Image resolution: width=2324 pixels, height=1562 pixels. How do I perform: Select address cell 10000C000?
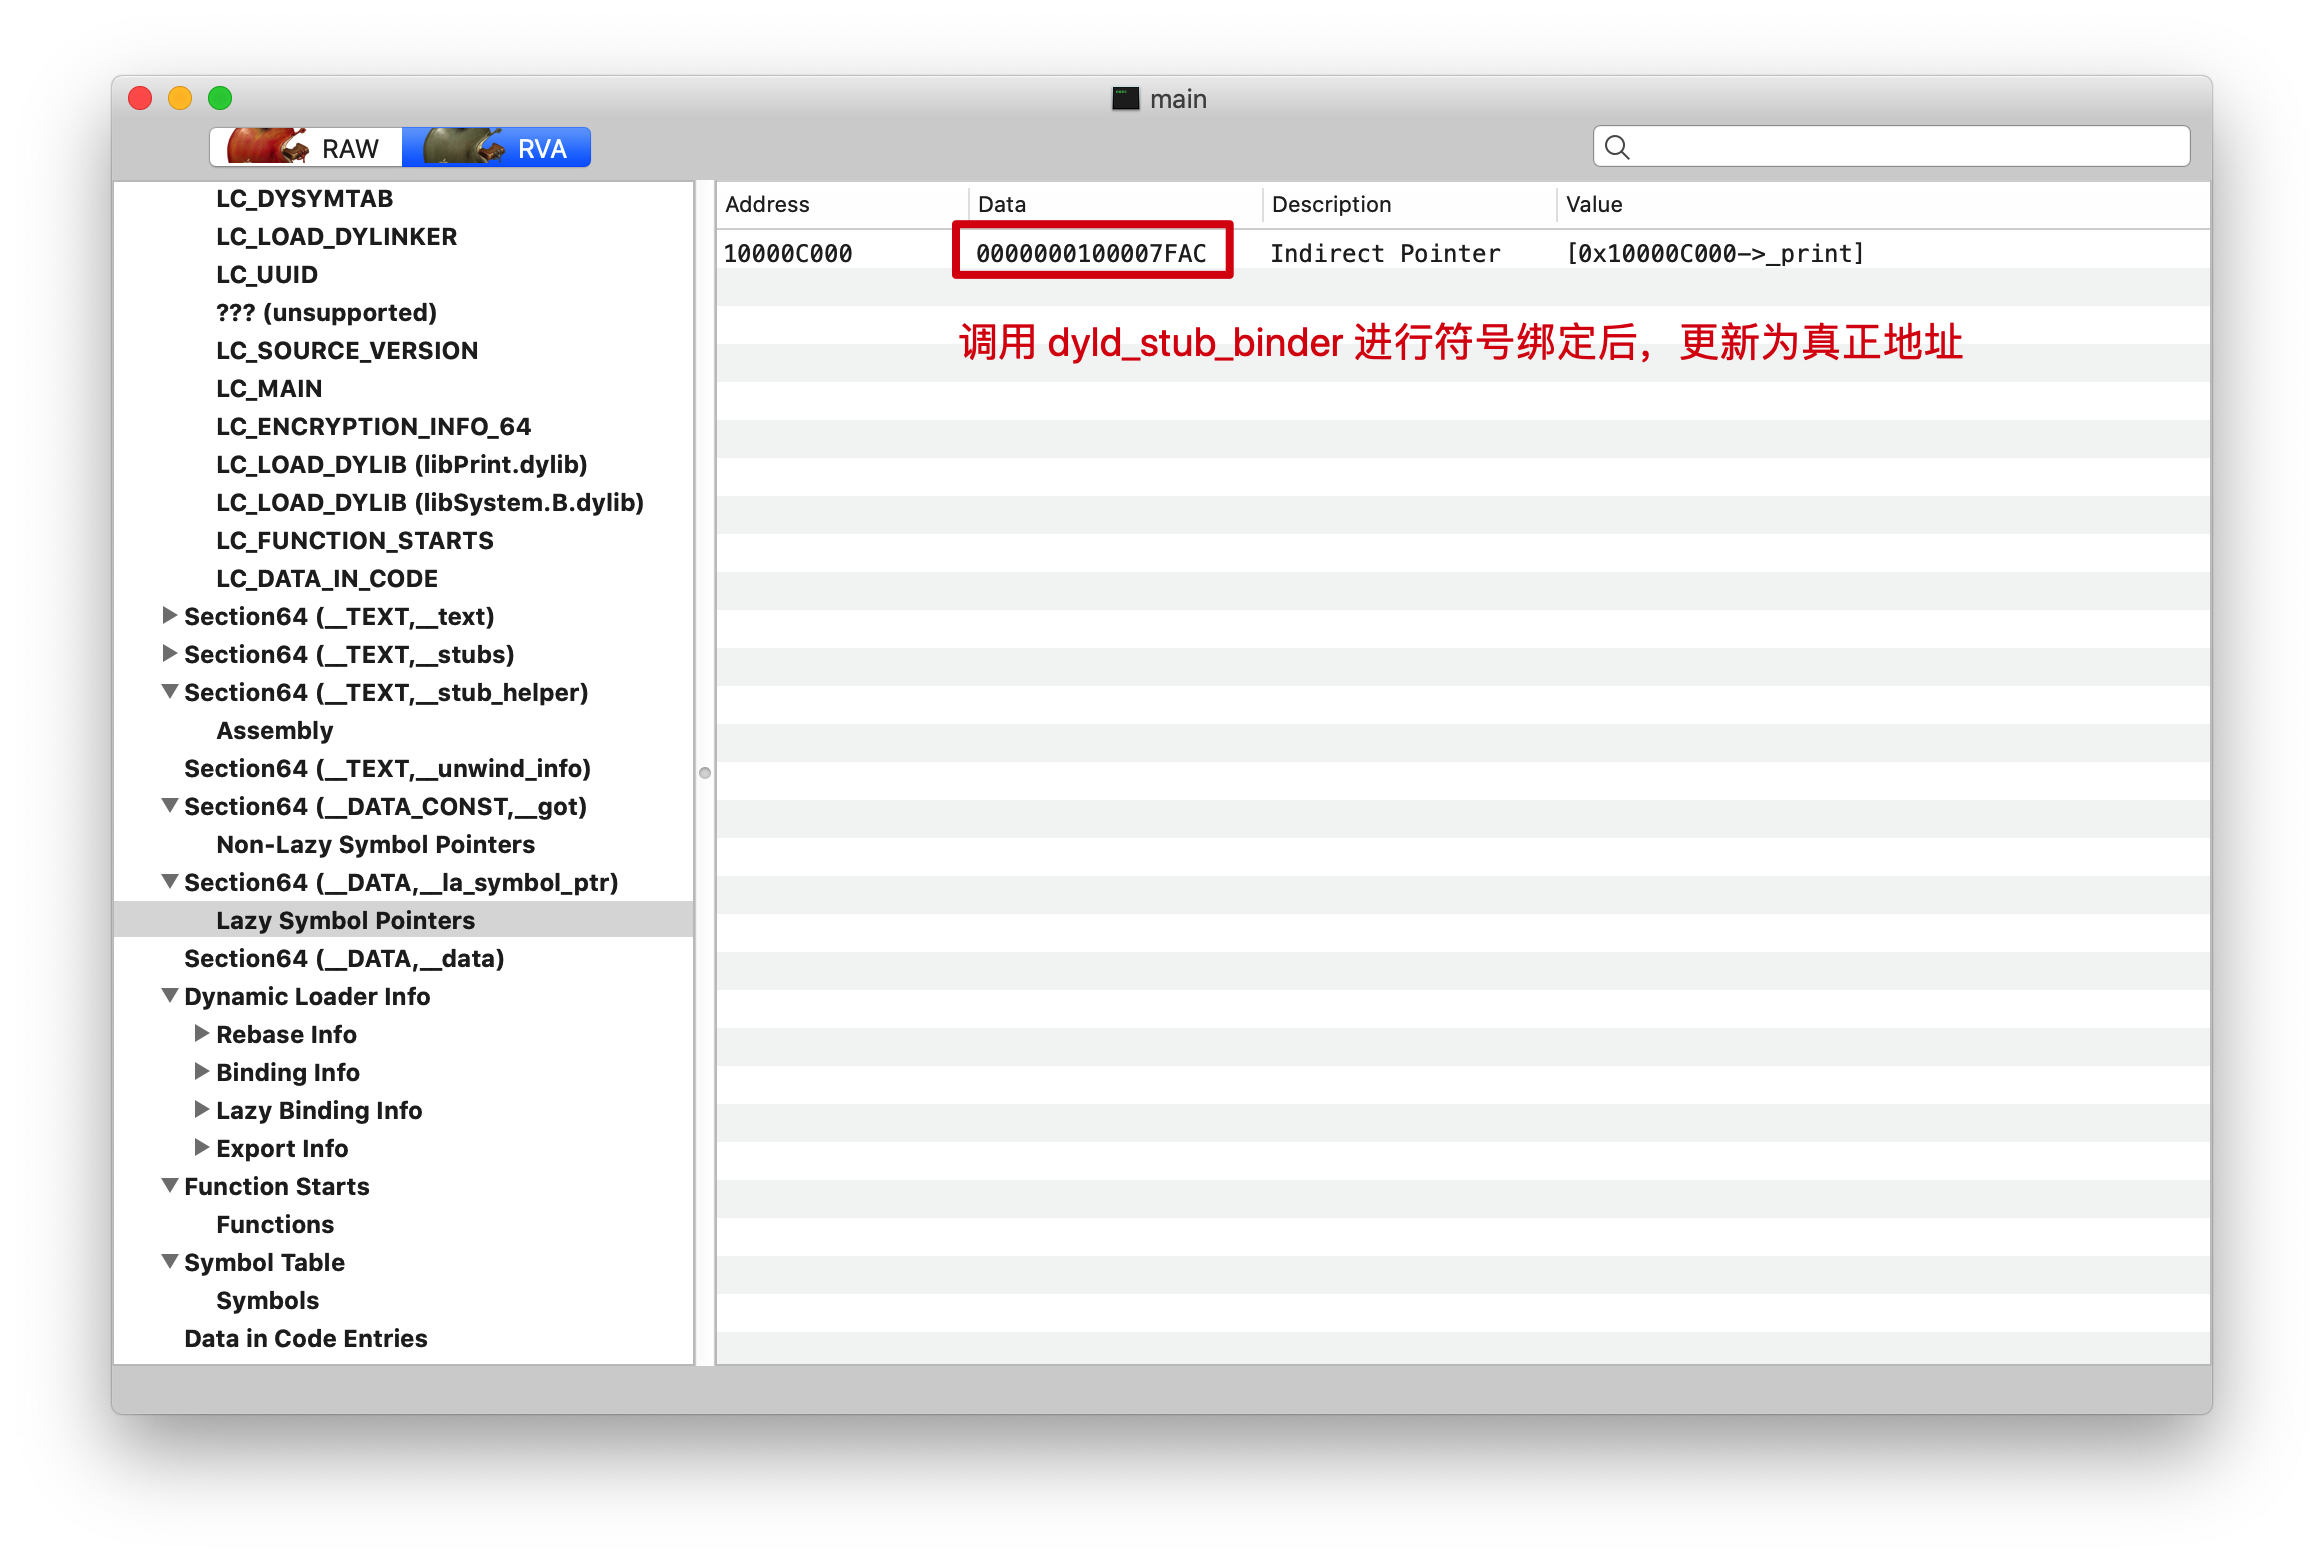788,253
